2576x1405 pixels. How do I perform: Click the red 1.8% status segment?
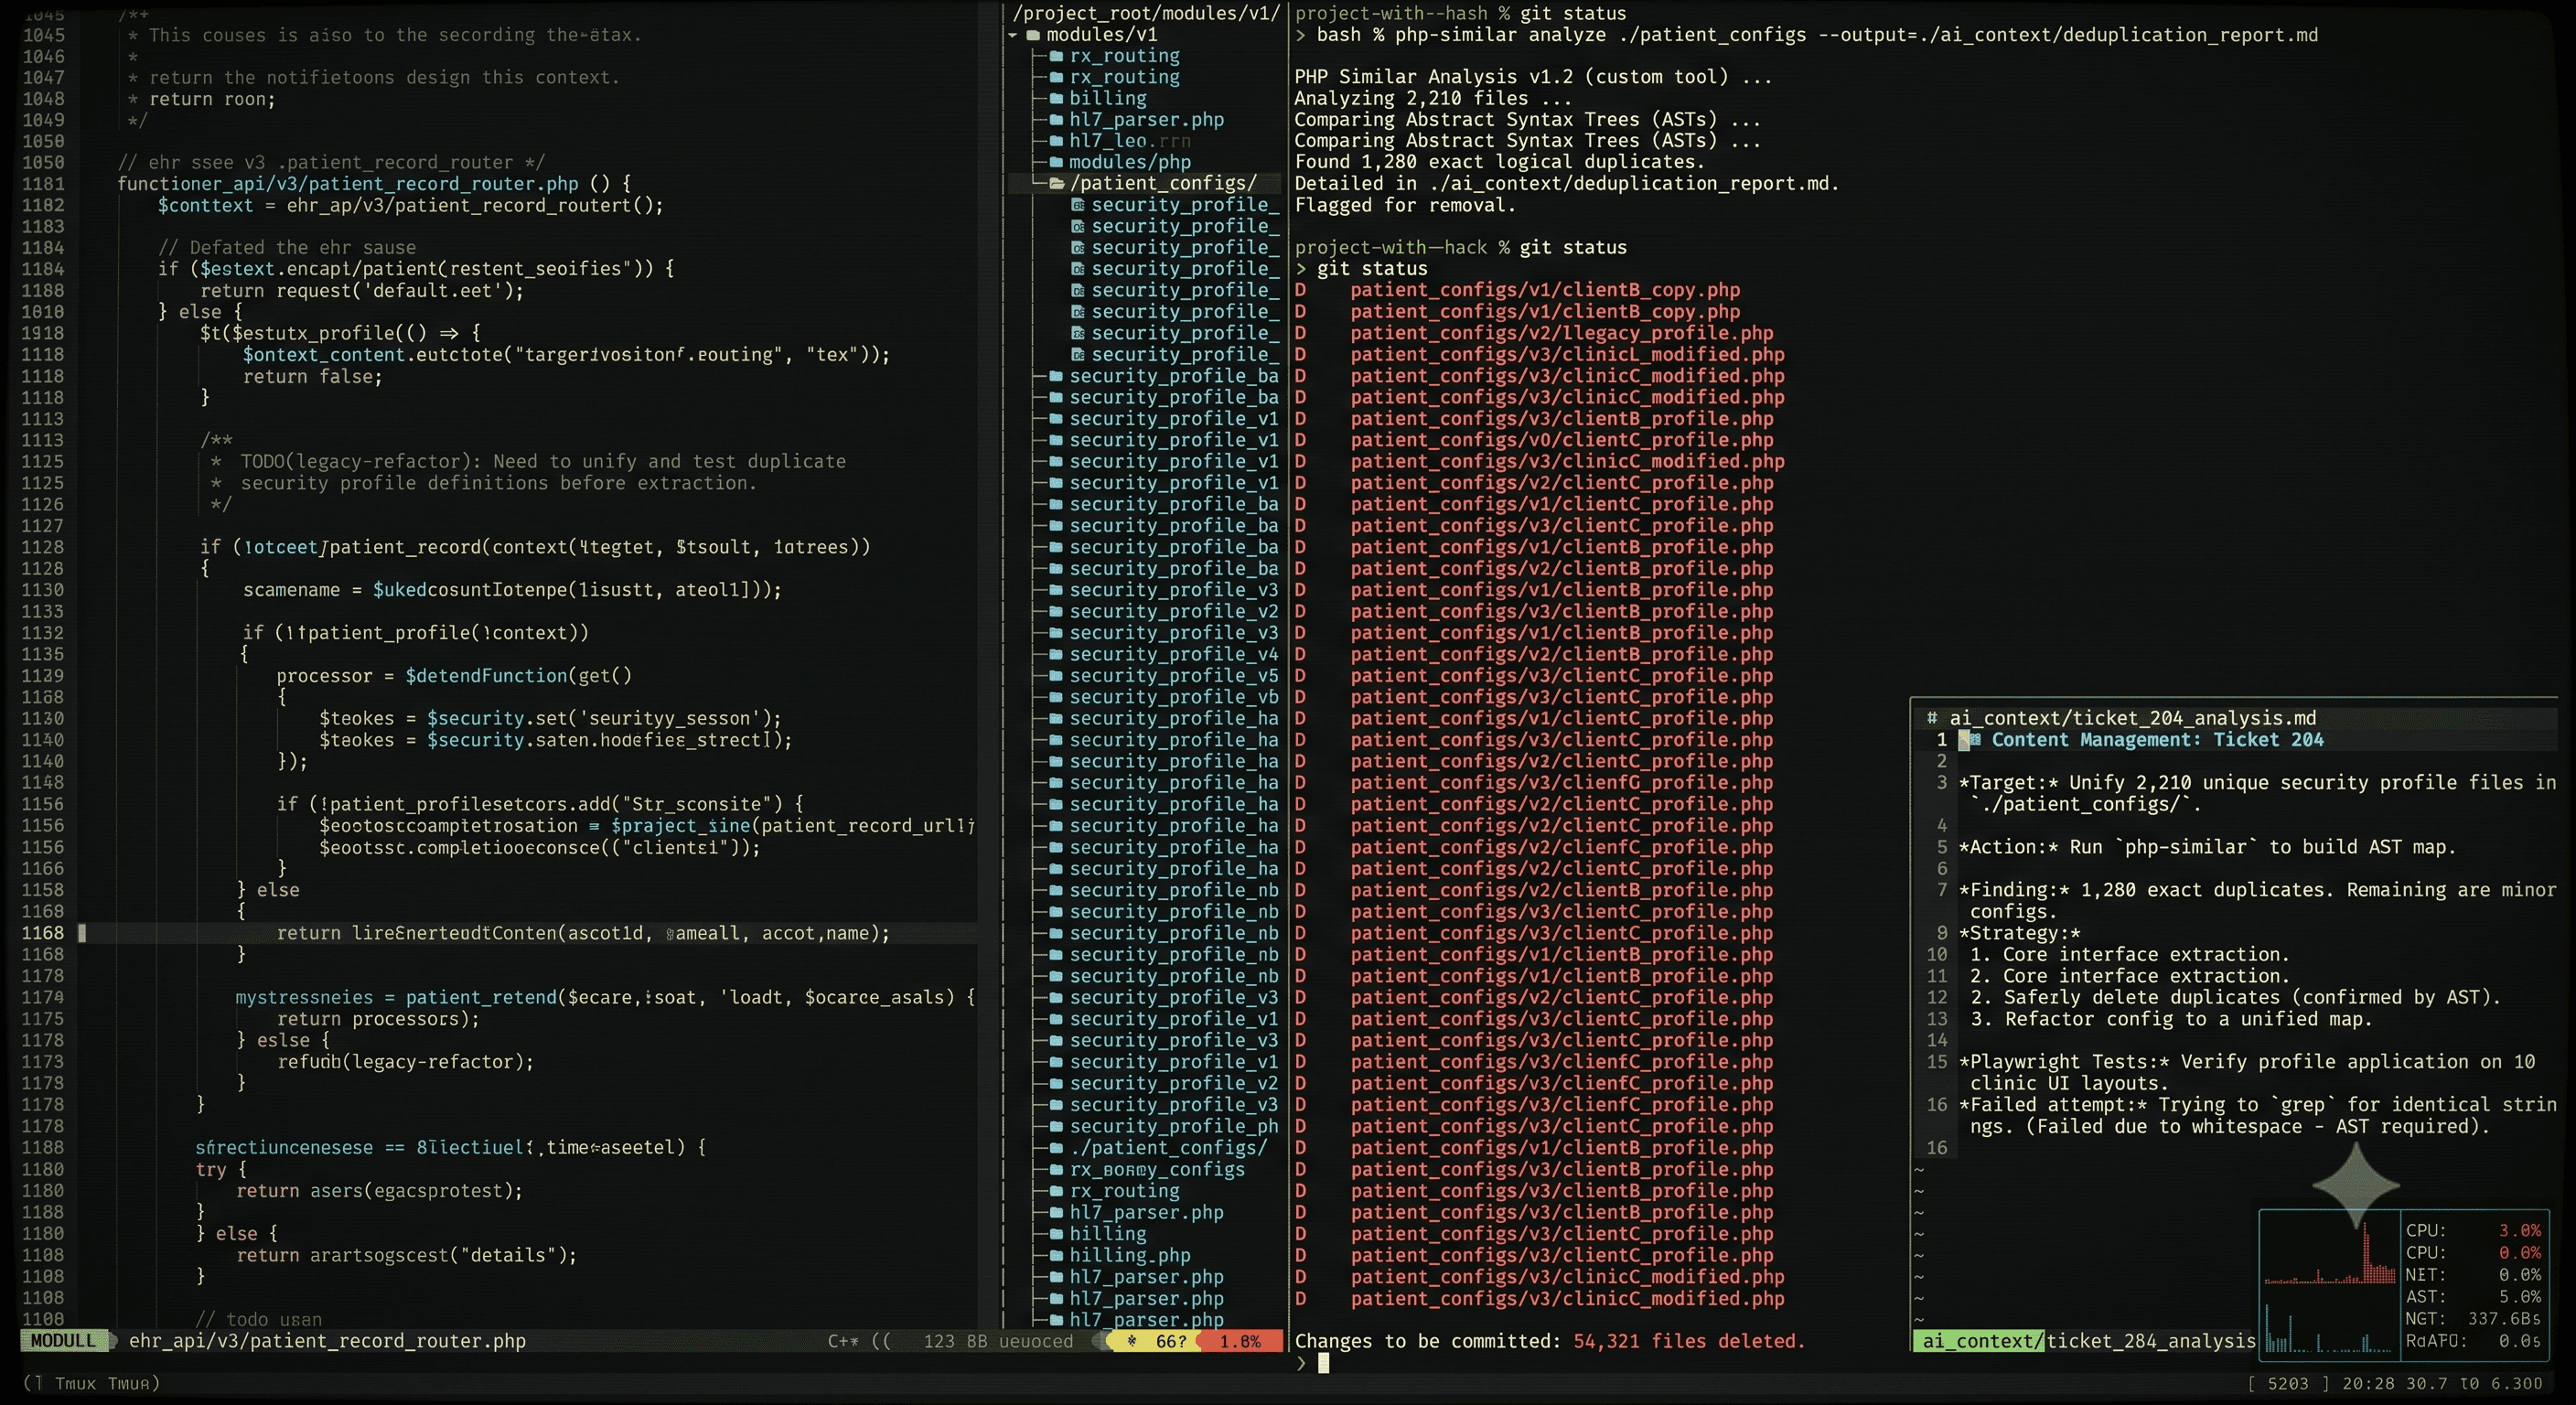(x=1240, y=1341)
